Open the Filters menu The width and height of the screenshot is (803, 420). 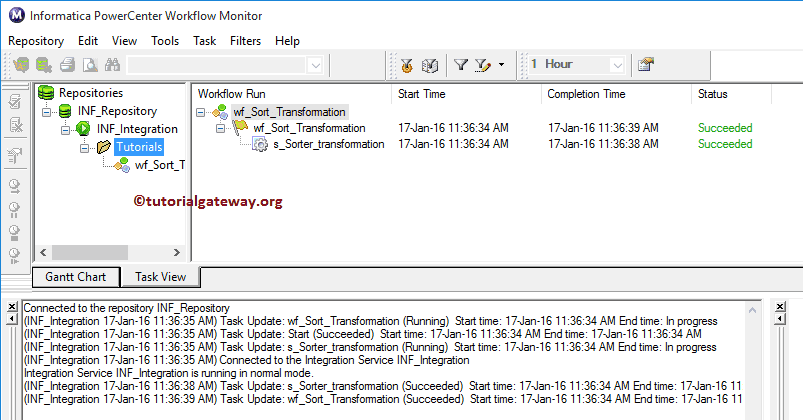click(245, 41)
